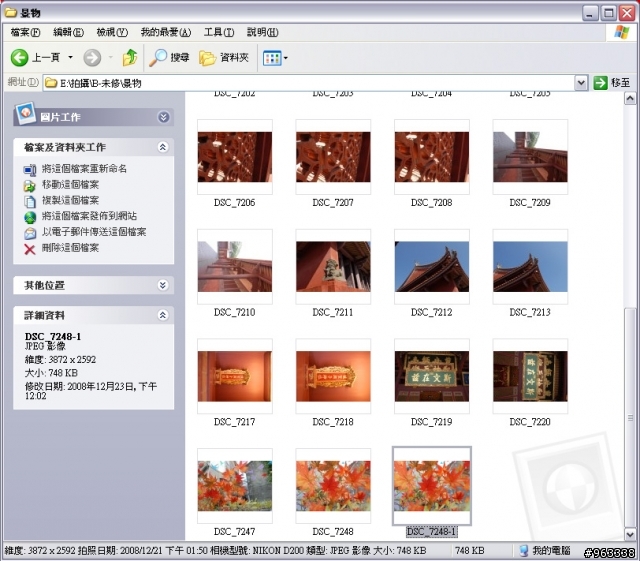The height and width of the screenshot is (561, 640).
Task: Select rotated sign thumbnail DSC_7220
Action: (530, 376)
